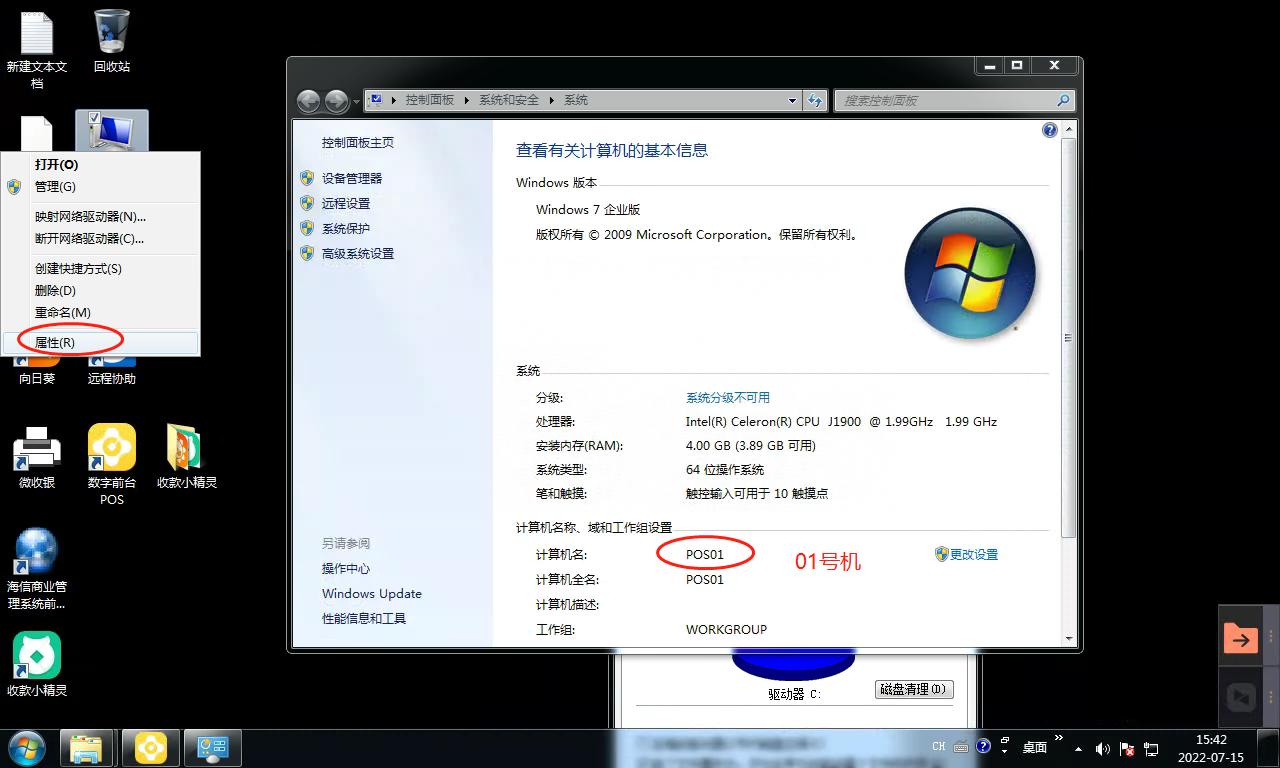Choose 创建快捷方式(S) from context menu
This screenshot has height=768, width=1280.
pos(100,268)
